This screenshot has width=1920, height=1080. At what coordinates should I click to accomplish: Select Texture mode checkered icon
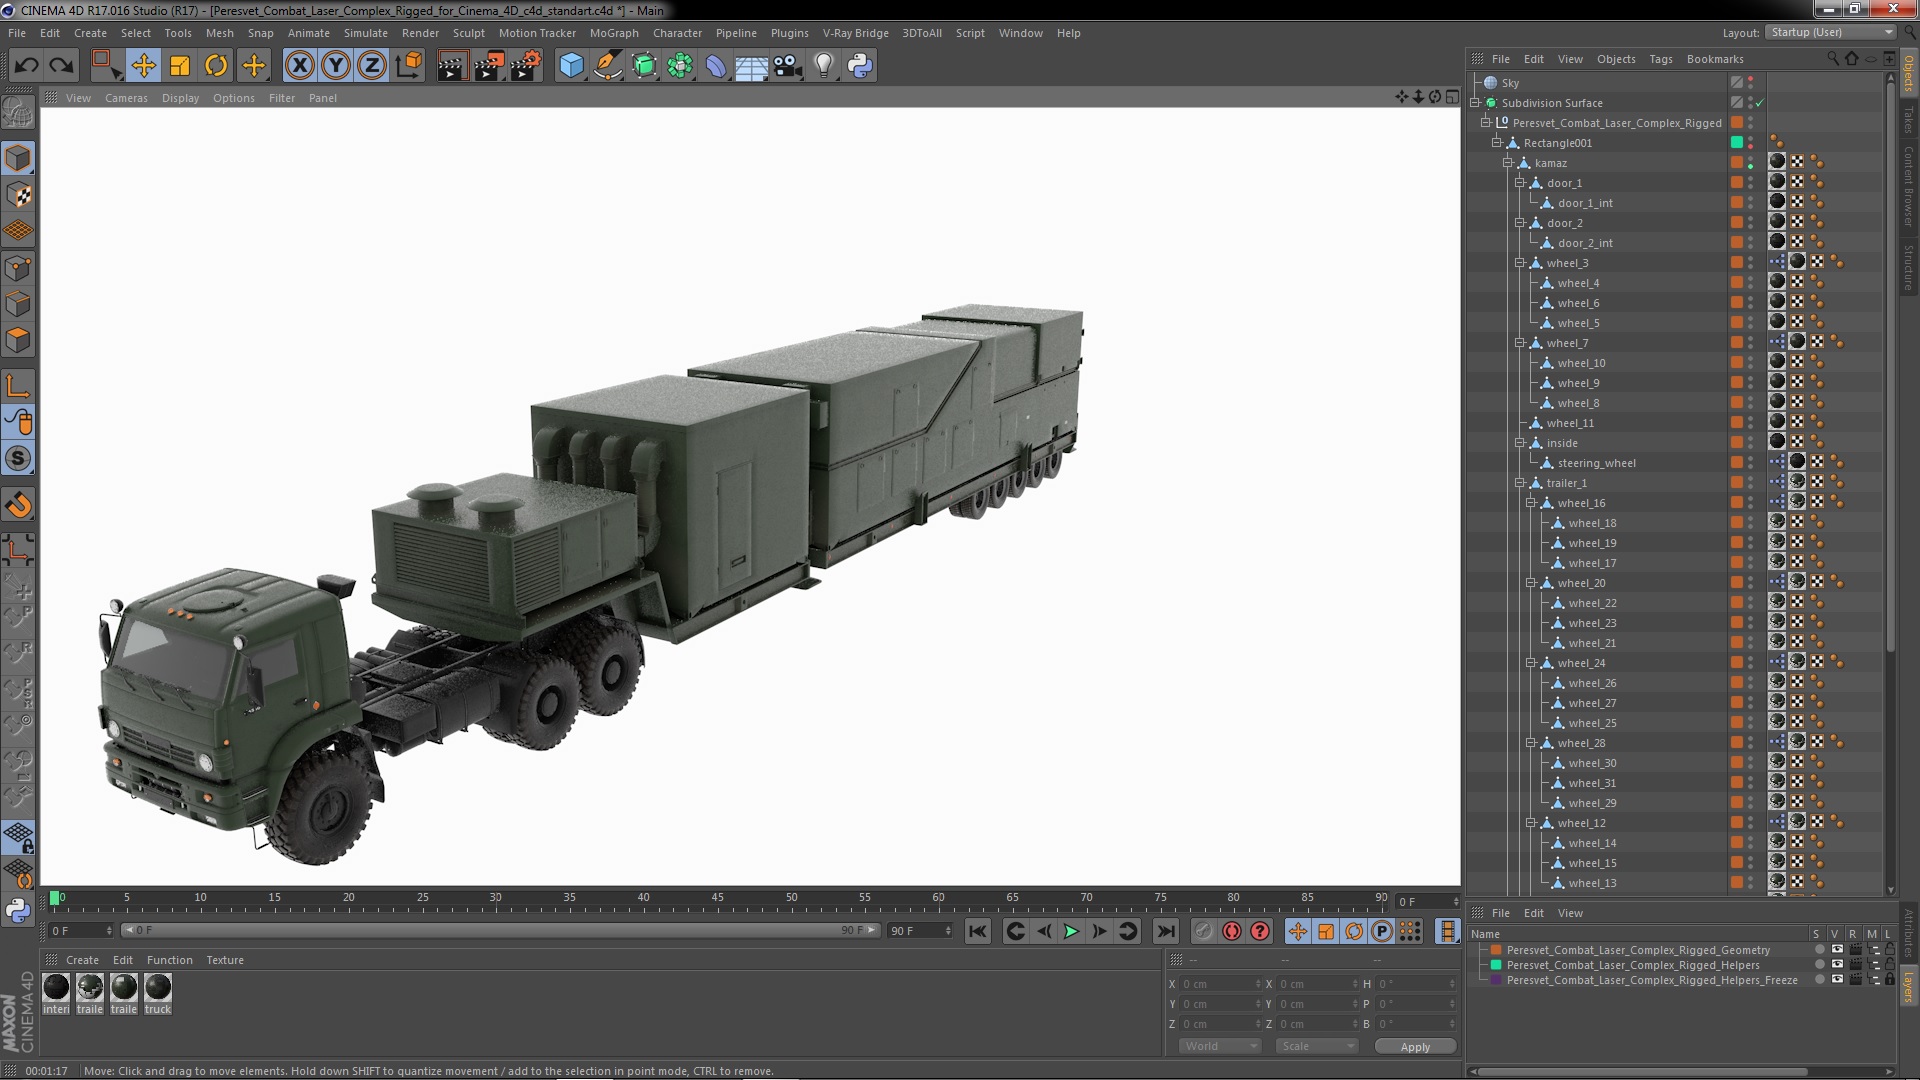pos(18,195)
